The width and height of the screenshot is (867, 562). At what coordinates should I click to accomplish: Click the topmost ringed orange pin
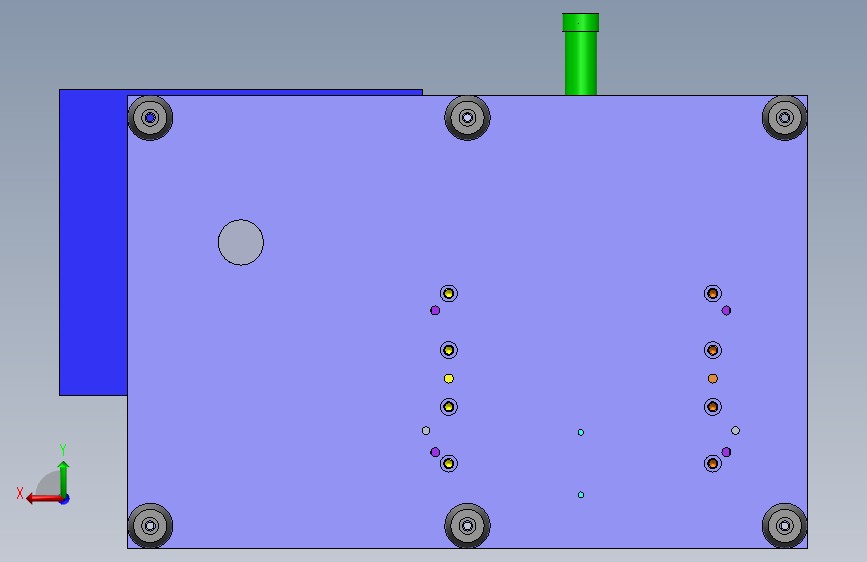click(713, 293)
